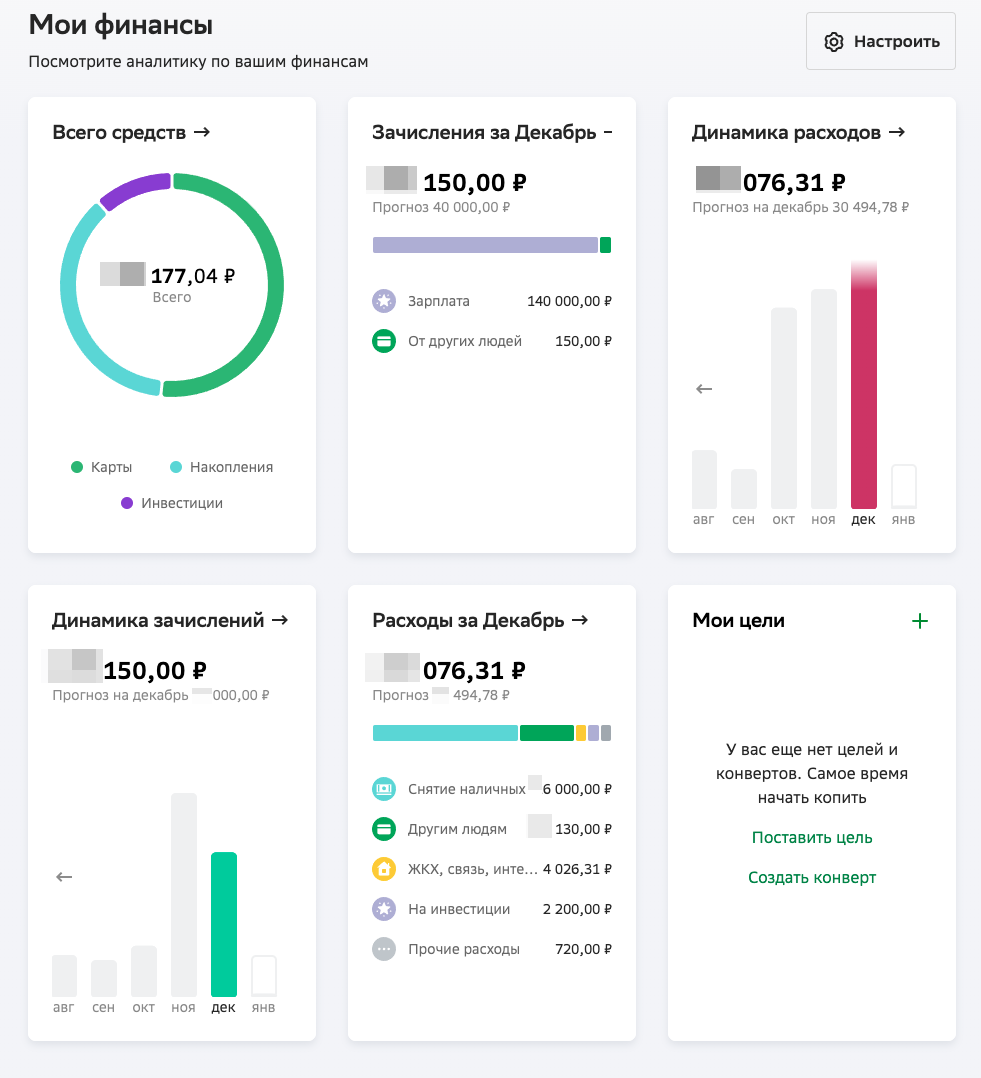Open Всего средств details via header
Viewport: 981px width, 1078px height.
(x=131, y=132)
